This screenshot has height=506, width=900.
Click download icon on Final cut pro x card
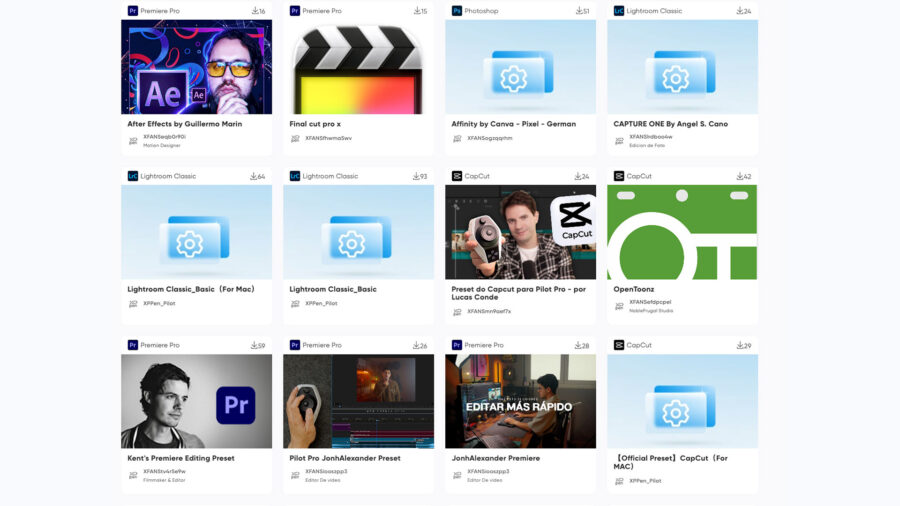(417, 11)
